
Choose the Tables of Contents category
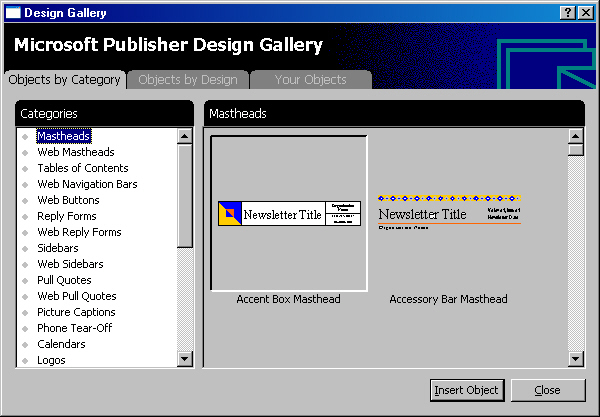click(83, 168)
